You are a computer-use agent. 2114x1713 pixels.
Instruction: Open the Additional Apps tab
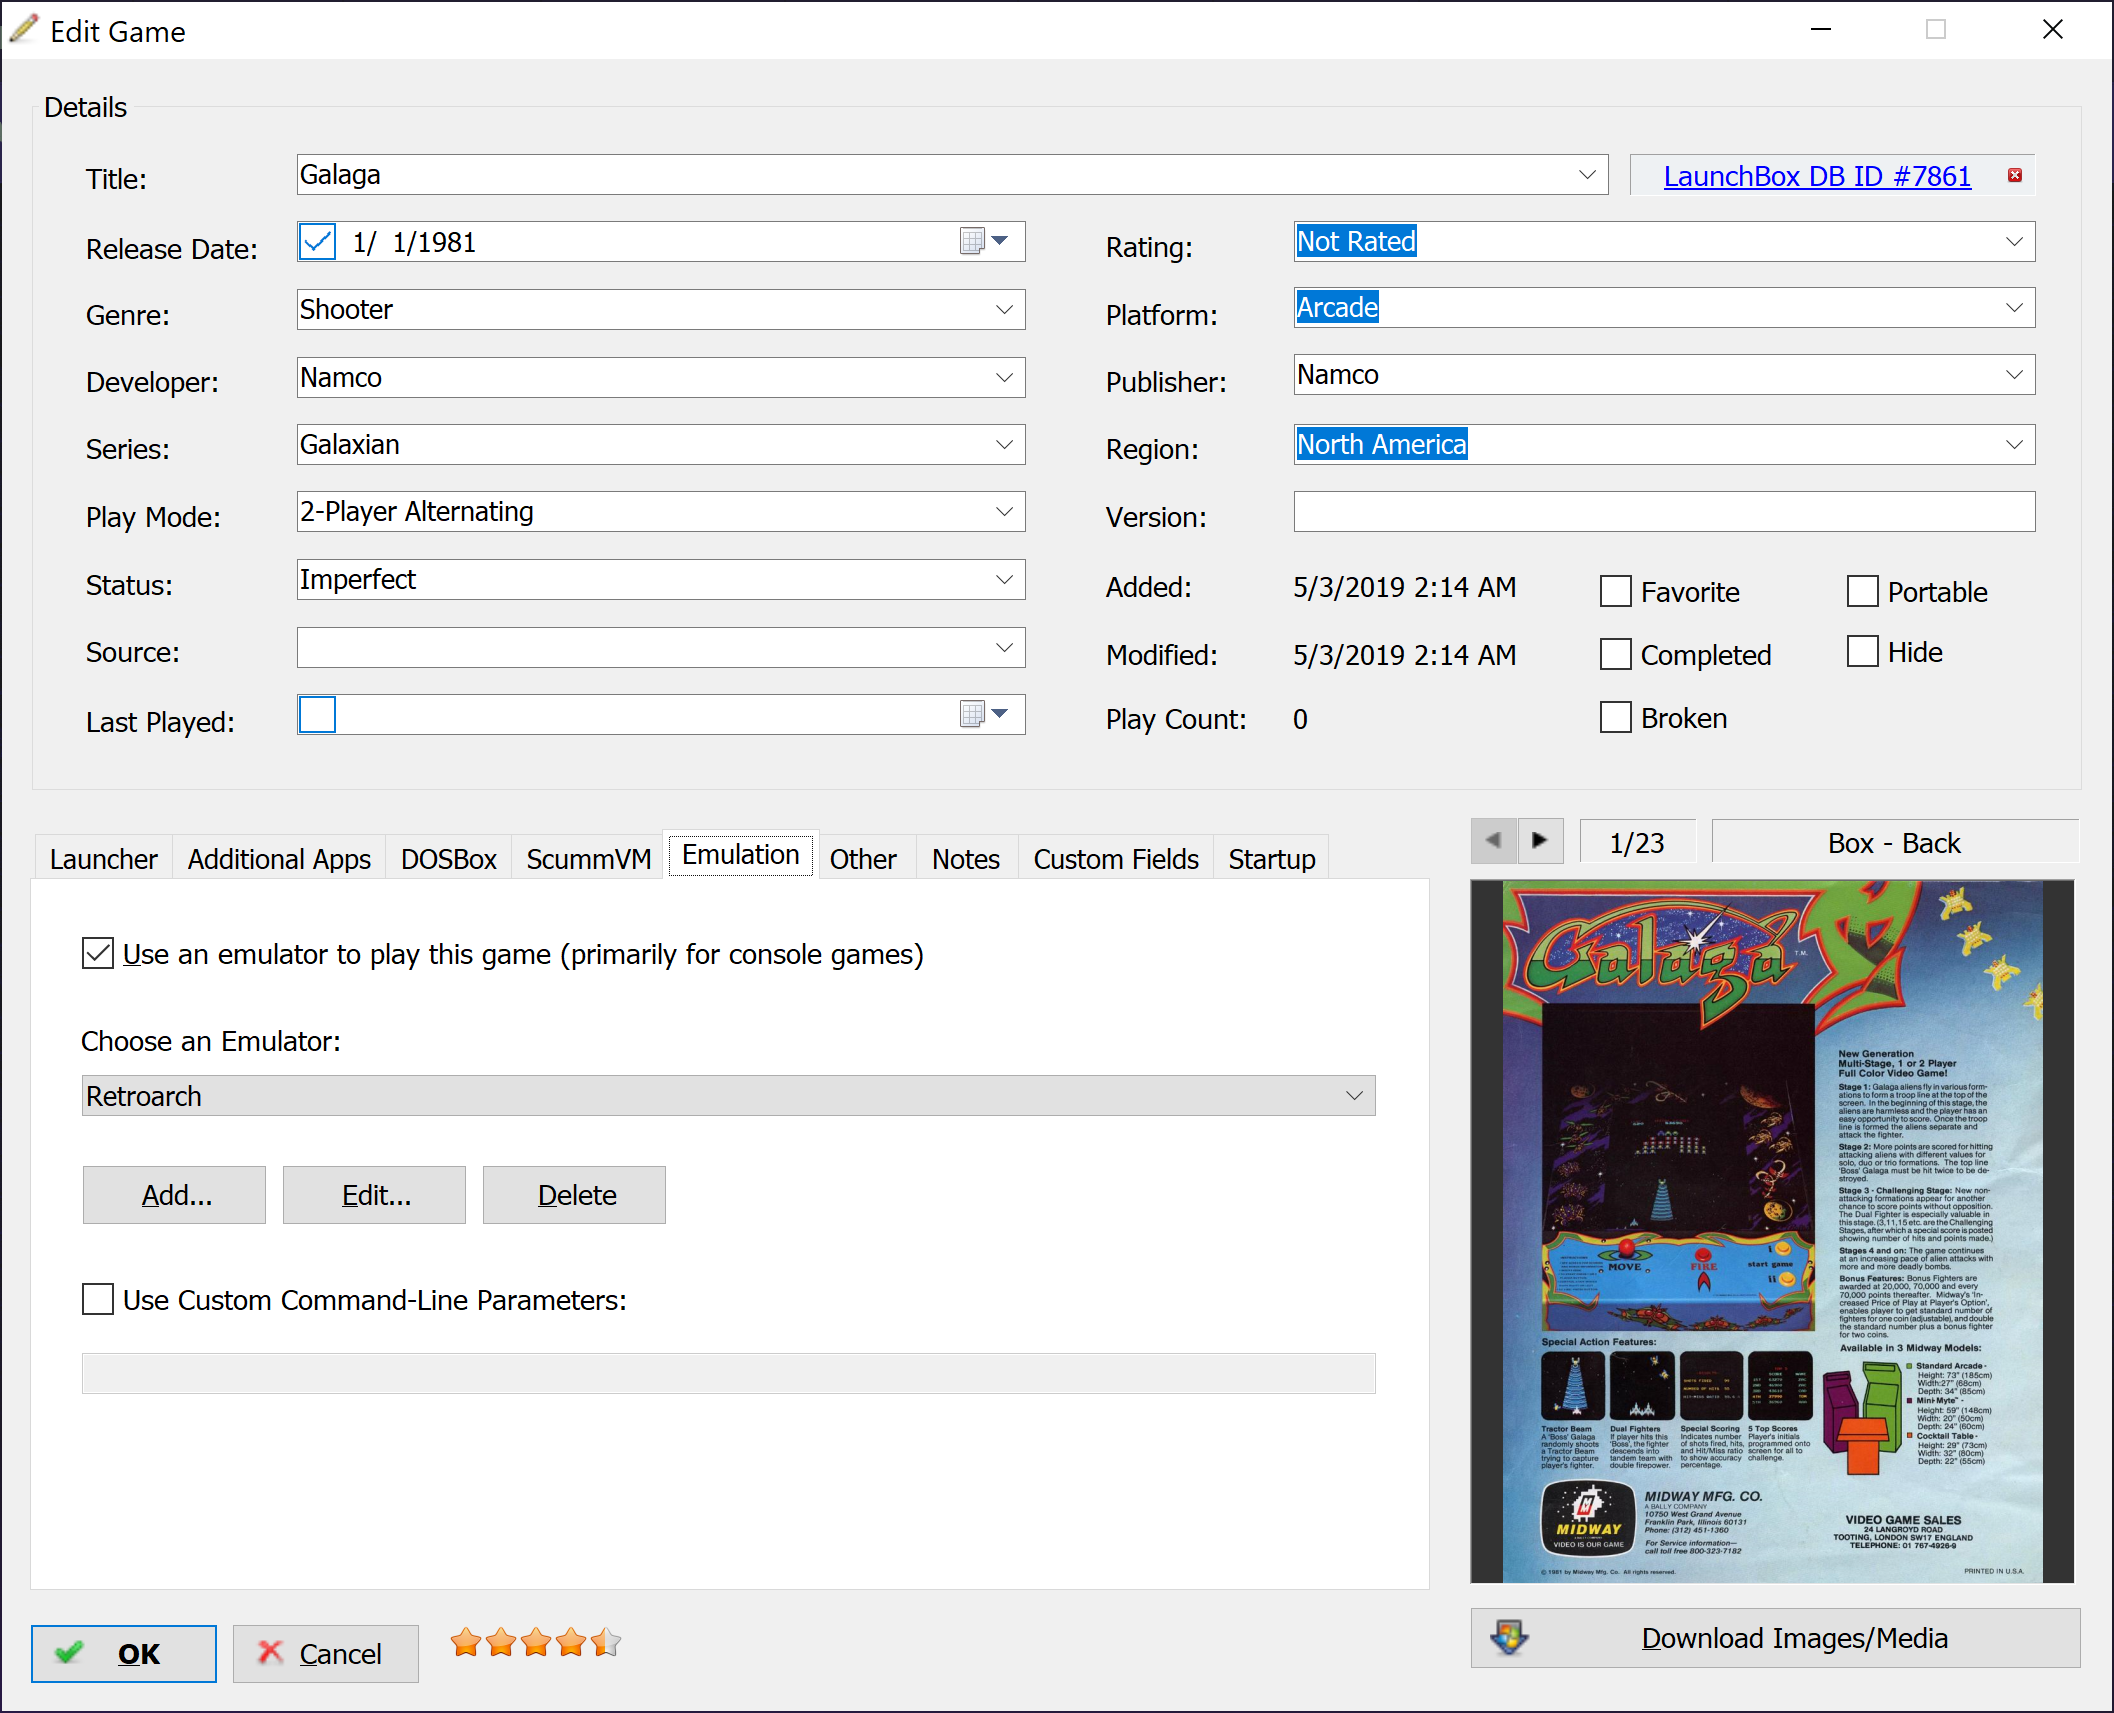click(x=279, y=859)
